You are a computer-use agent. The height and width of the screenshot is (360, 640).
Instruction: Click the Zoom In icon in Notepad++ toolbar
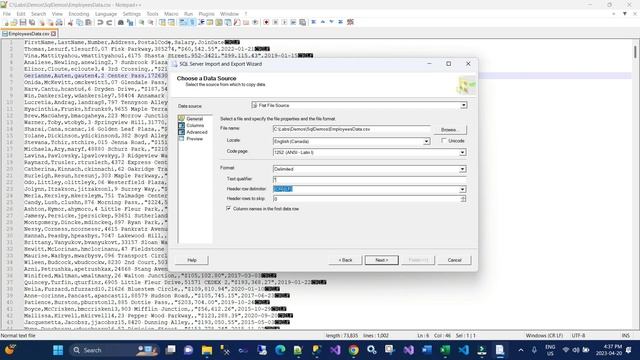pyautogui.click(x=141, y=22)
